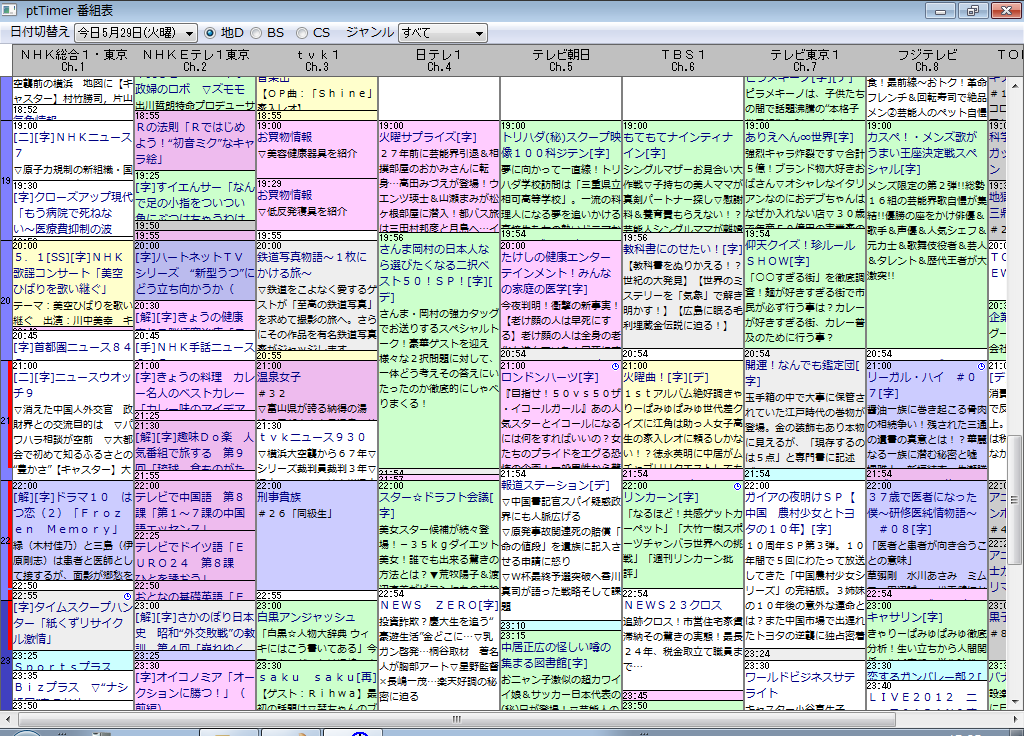Click the Windows Start button on the taskbar
This screenshot has width=1024, height=736.
pos(27,733)
